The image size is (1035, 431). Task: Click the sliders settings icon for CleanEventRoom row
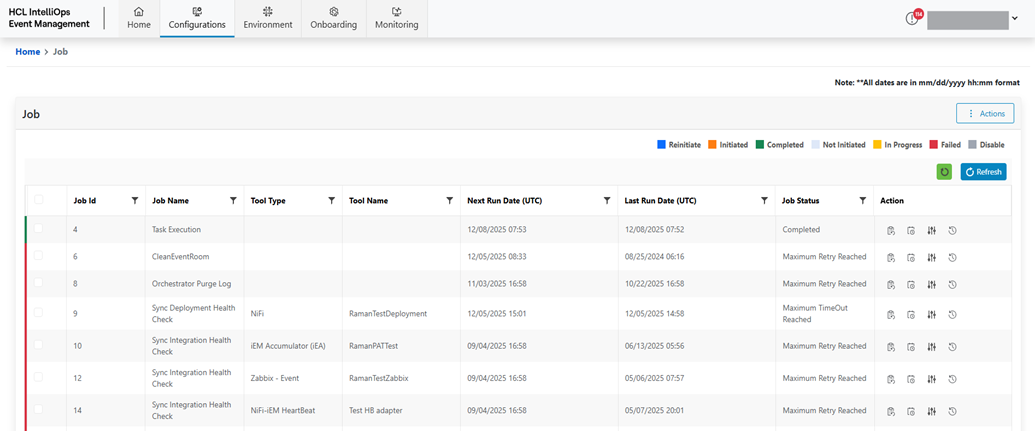click(931, 257)
